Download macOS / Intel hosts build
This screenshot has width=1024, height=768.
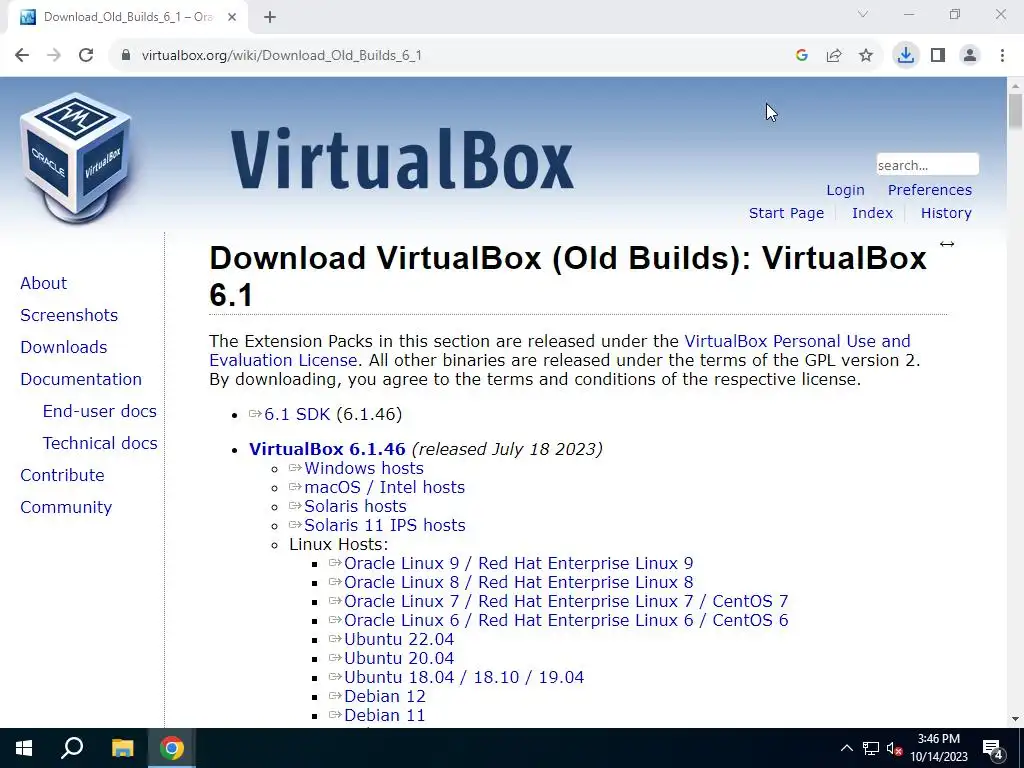pyautogui.click(x=385, y=487)
